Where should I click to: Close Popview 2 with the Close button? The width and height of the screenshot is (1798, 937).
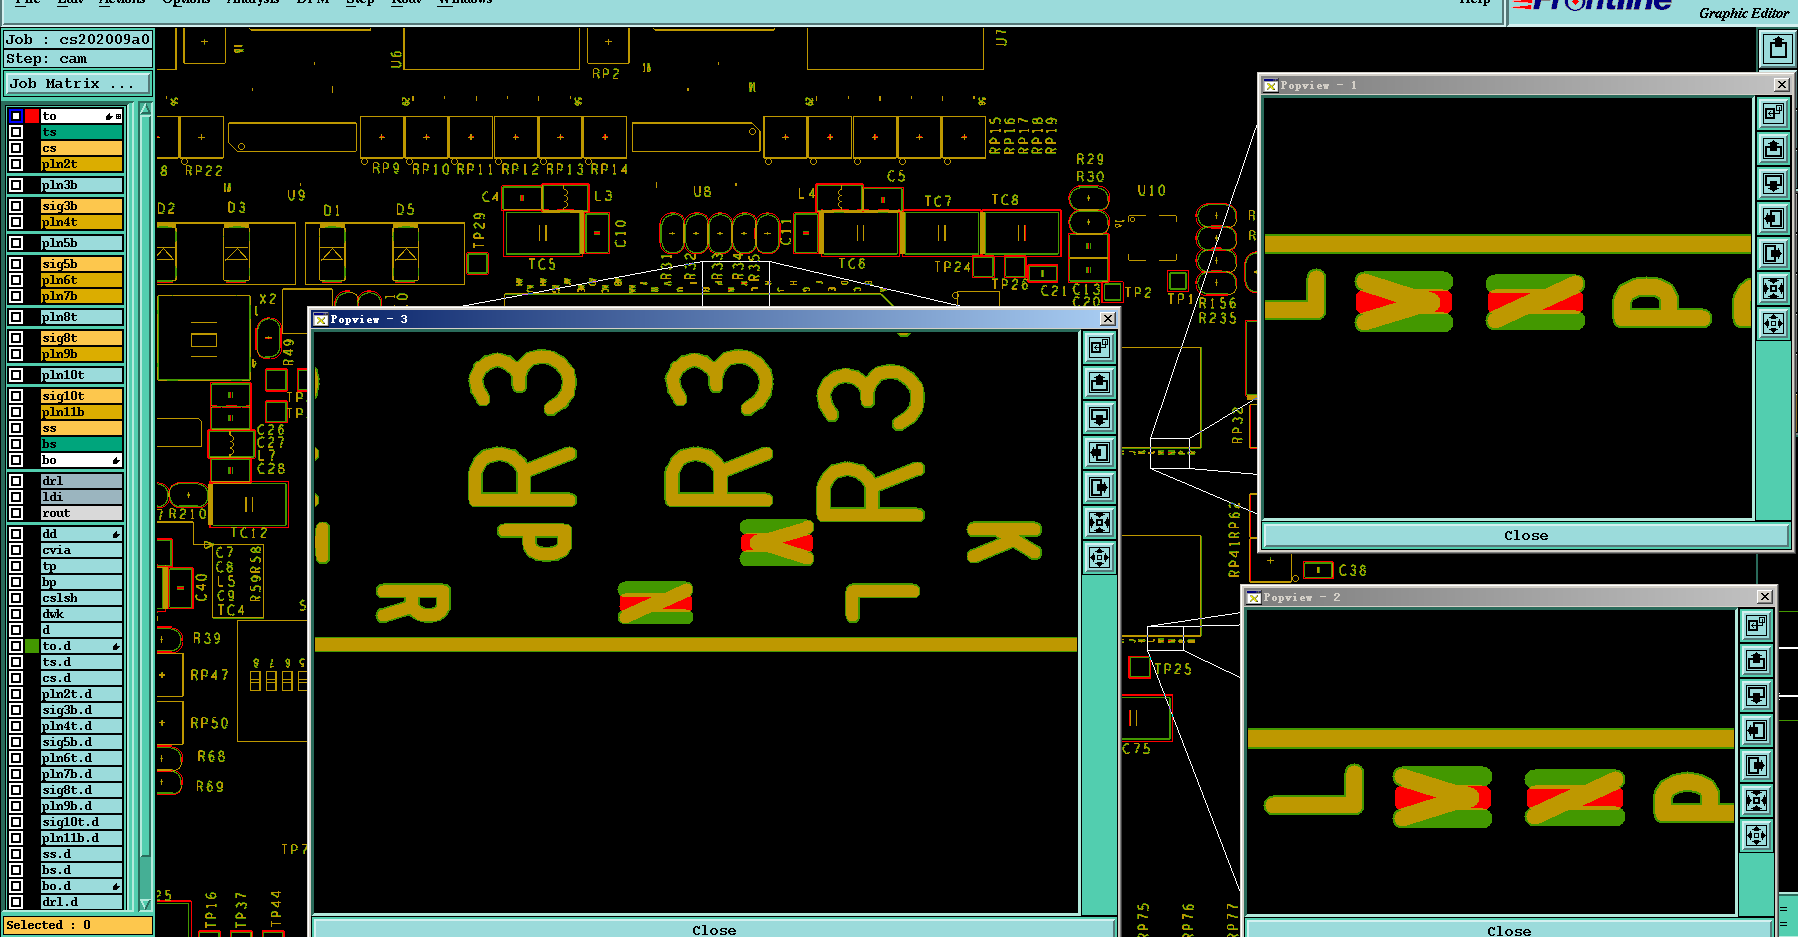pyautogui.click(x=1509, y=930)
